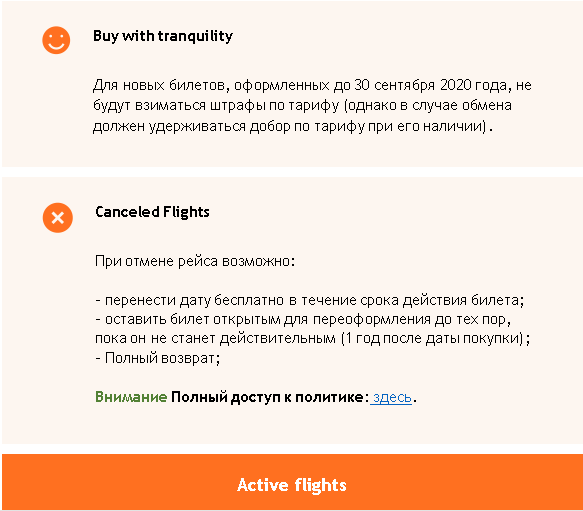Click the 'оставить билет открытым' option line

[x=303, y=320]
